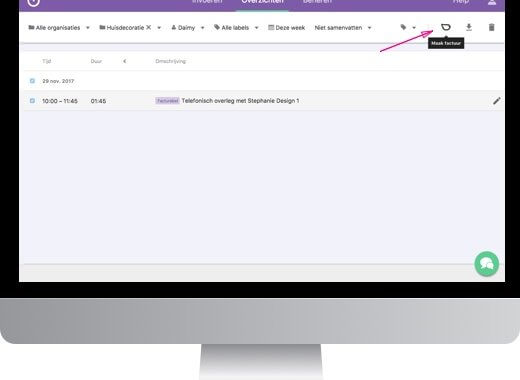Open the user account profile icon
The image size is (520, 380).
coord(492,2)
